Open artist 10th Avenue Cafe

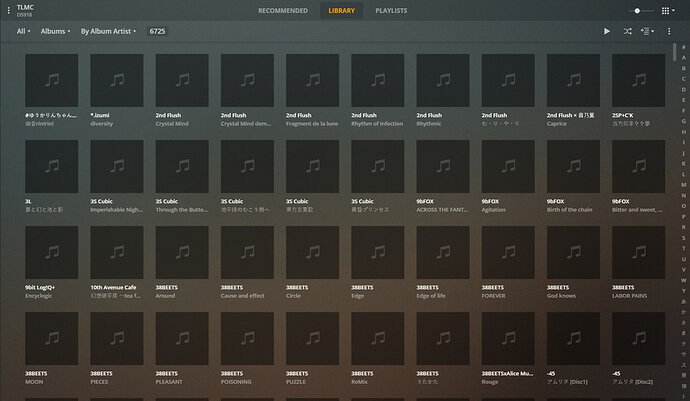(x=113, y=287)
